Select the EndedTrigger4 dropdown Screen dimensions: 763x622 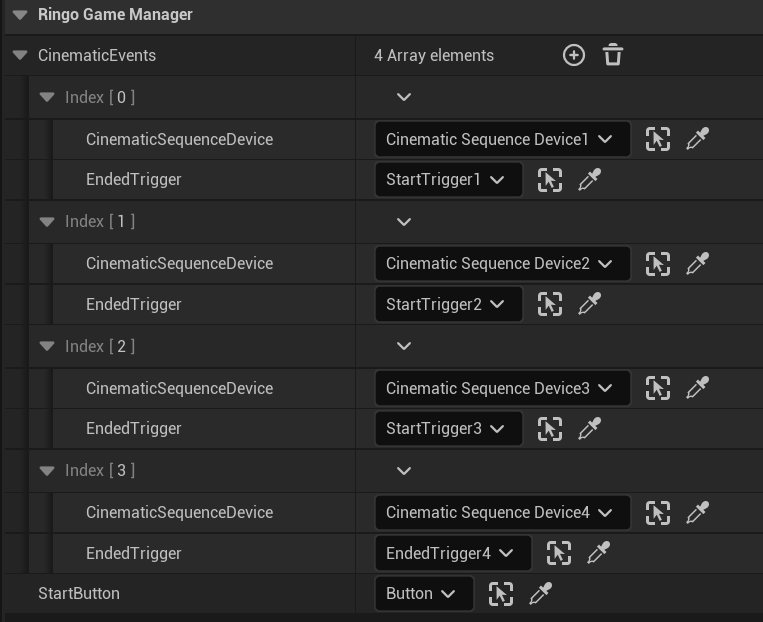(451, 553)
